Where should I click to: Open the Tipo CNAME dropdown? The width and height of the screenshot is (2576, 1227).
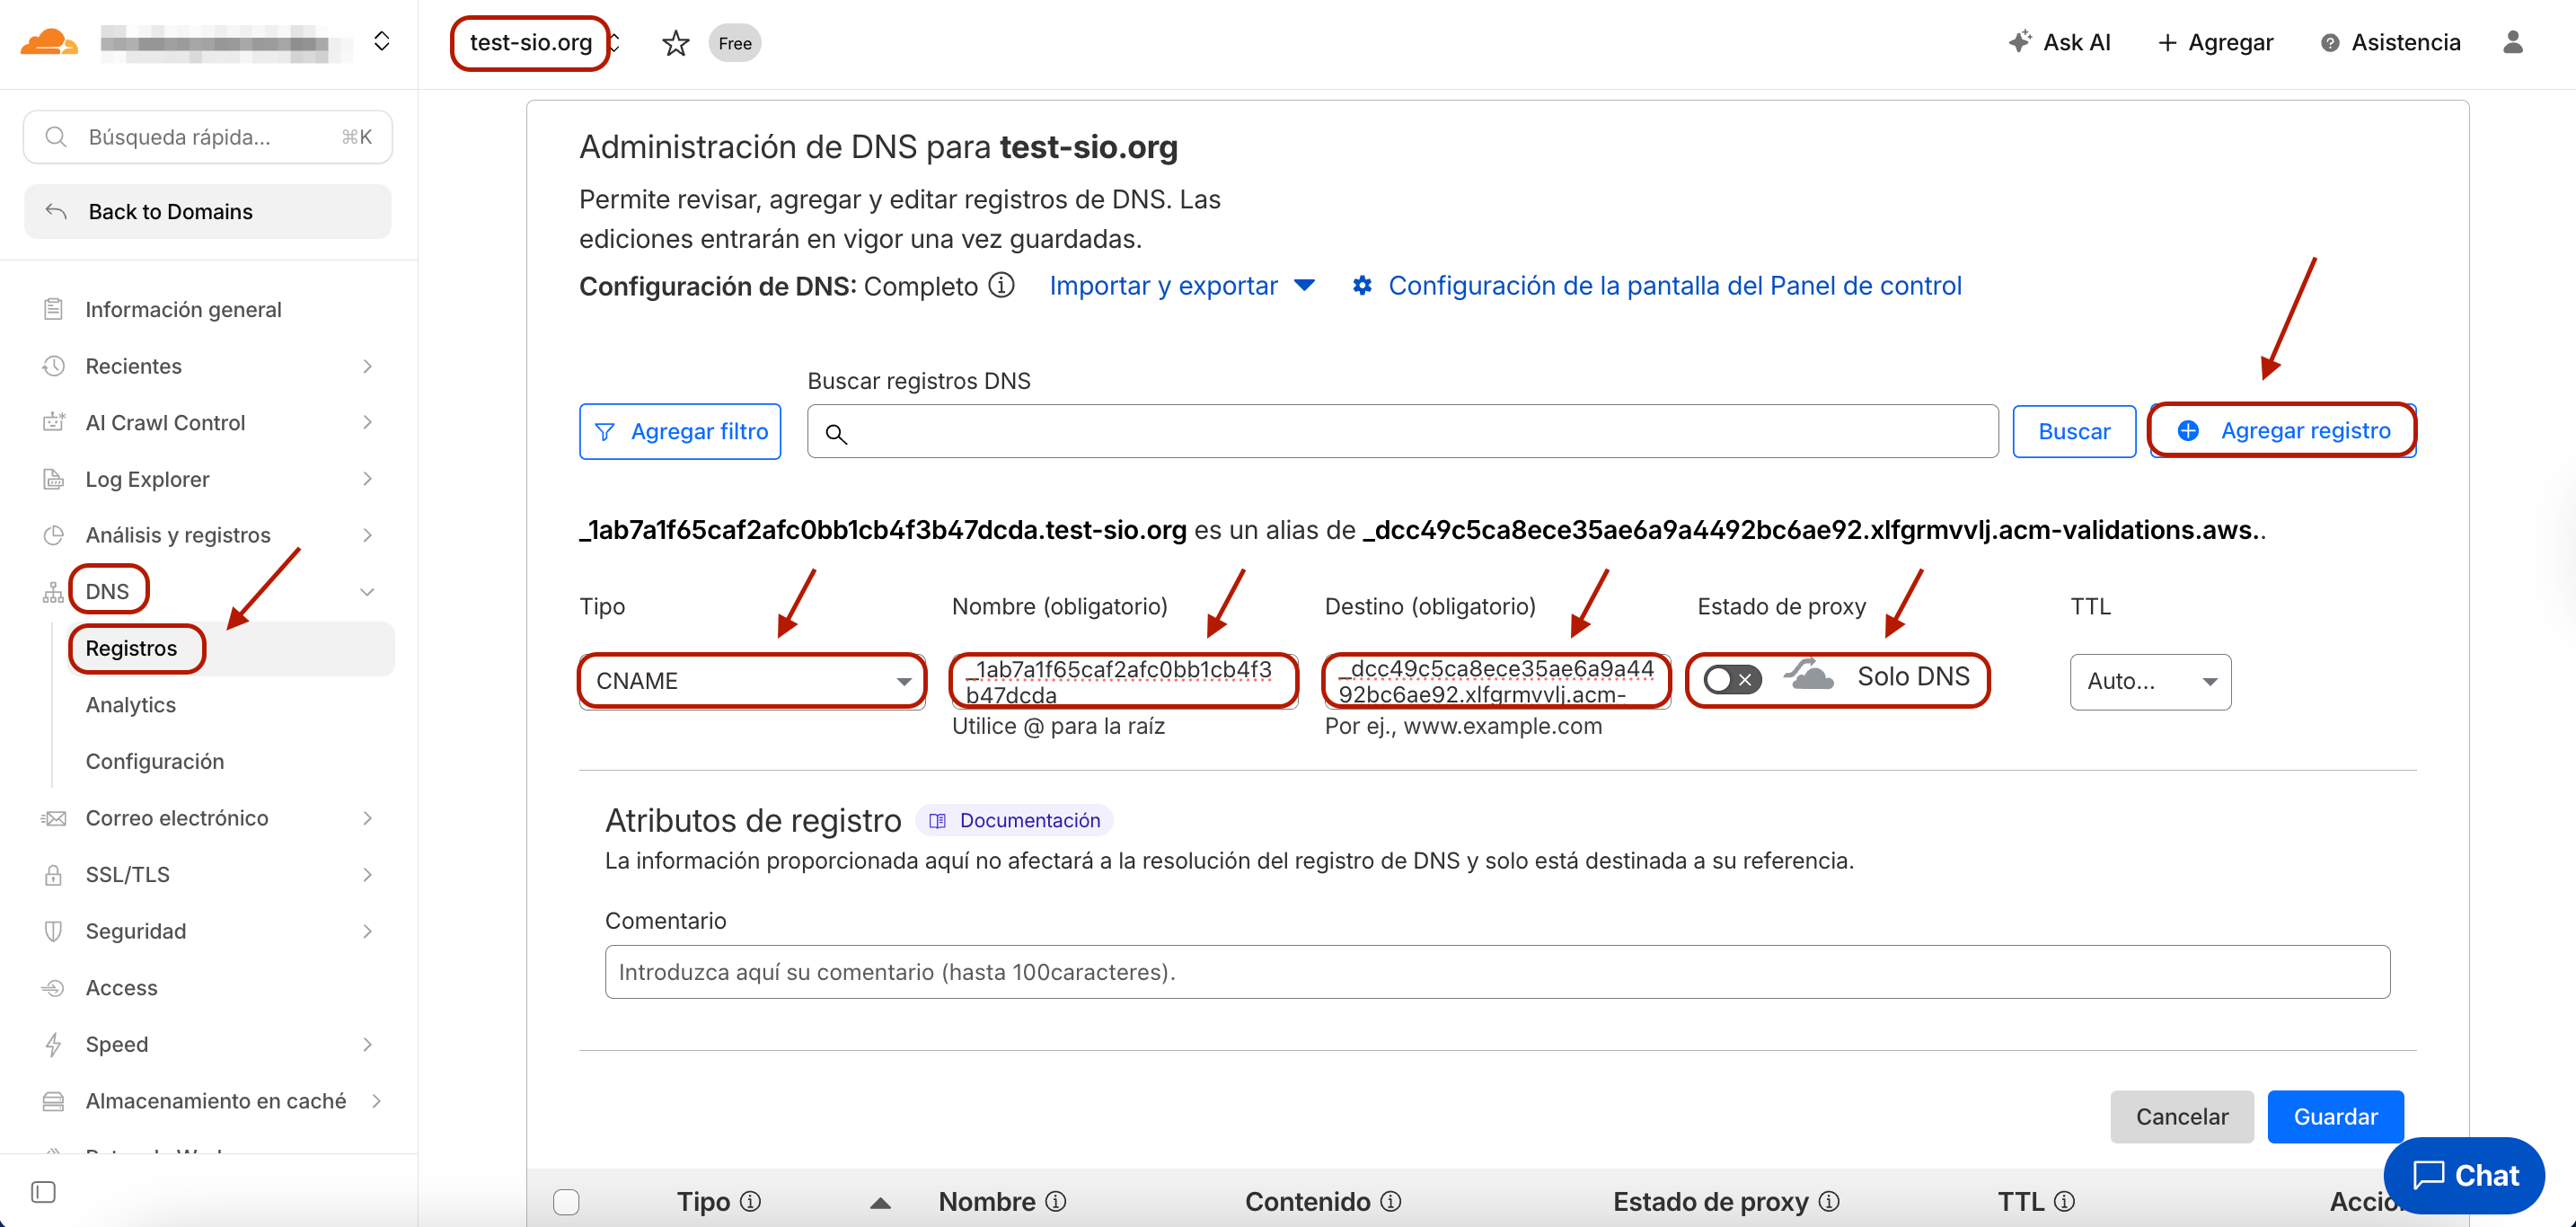[752, 681]
